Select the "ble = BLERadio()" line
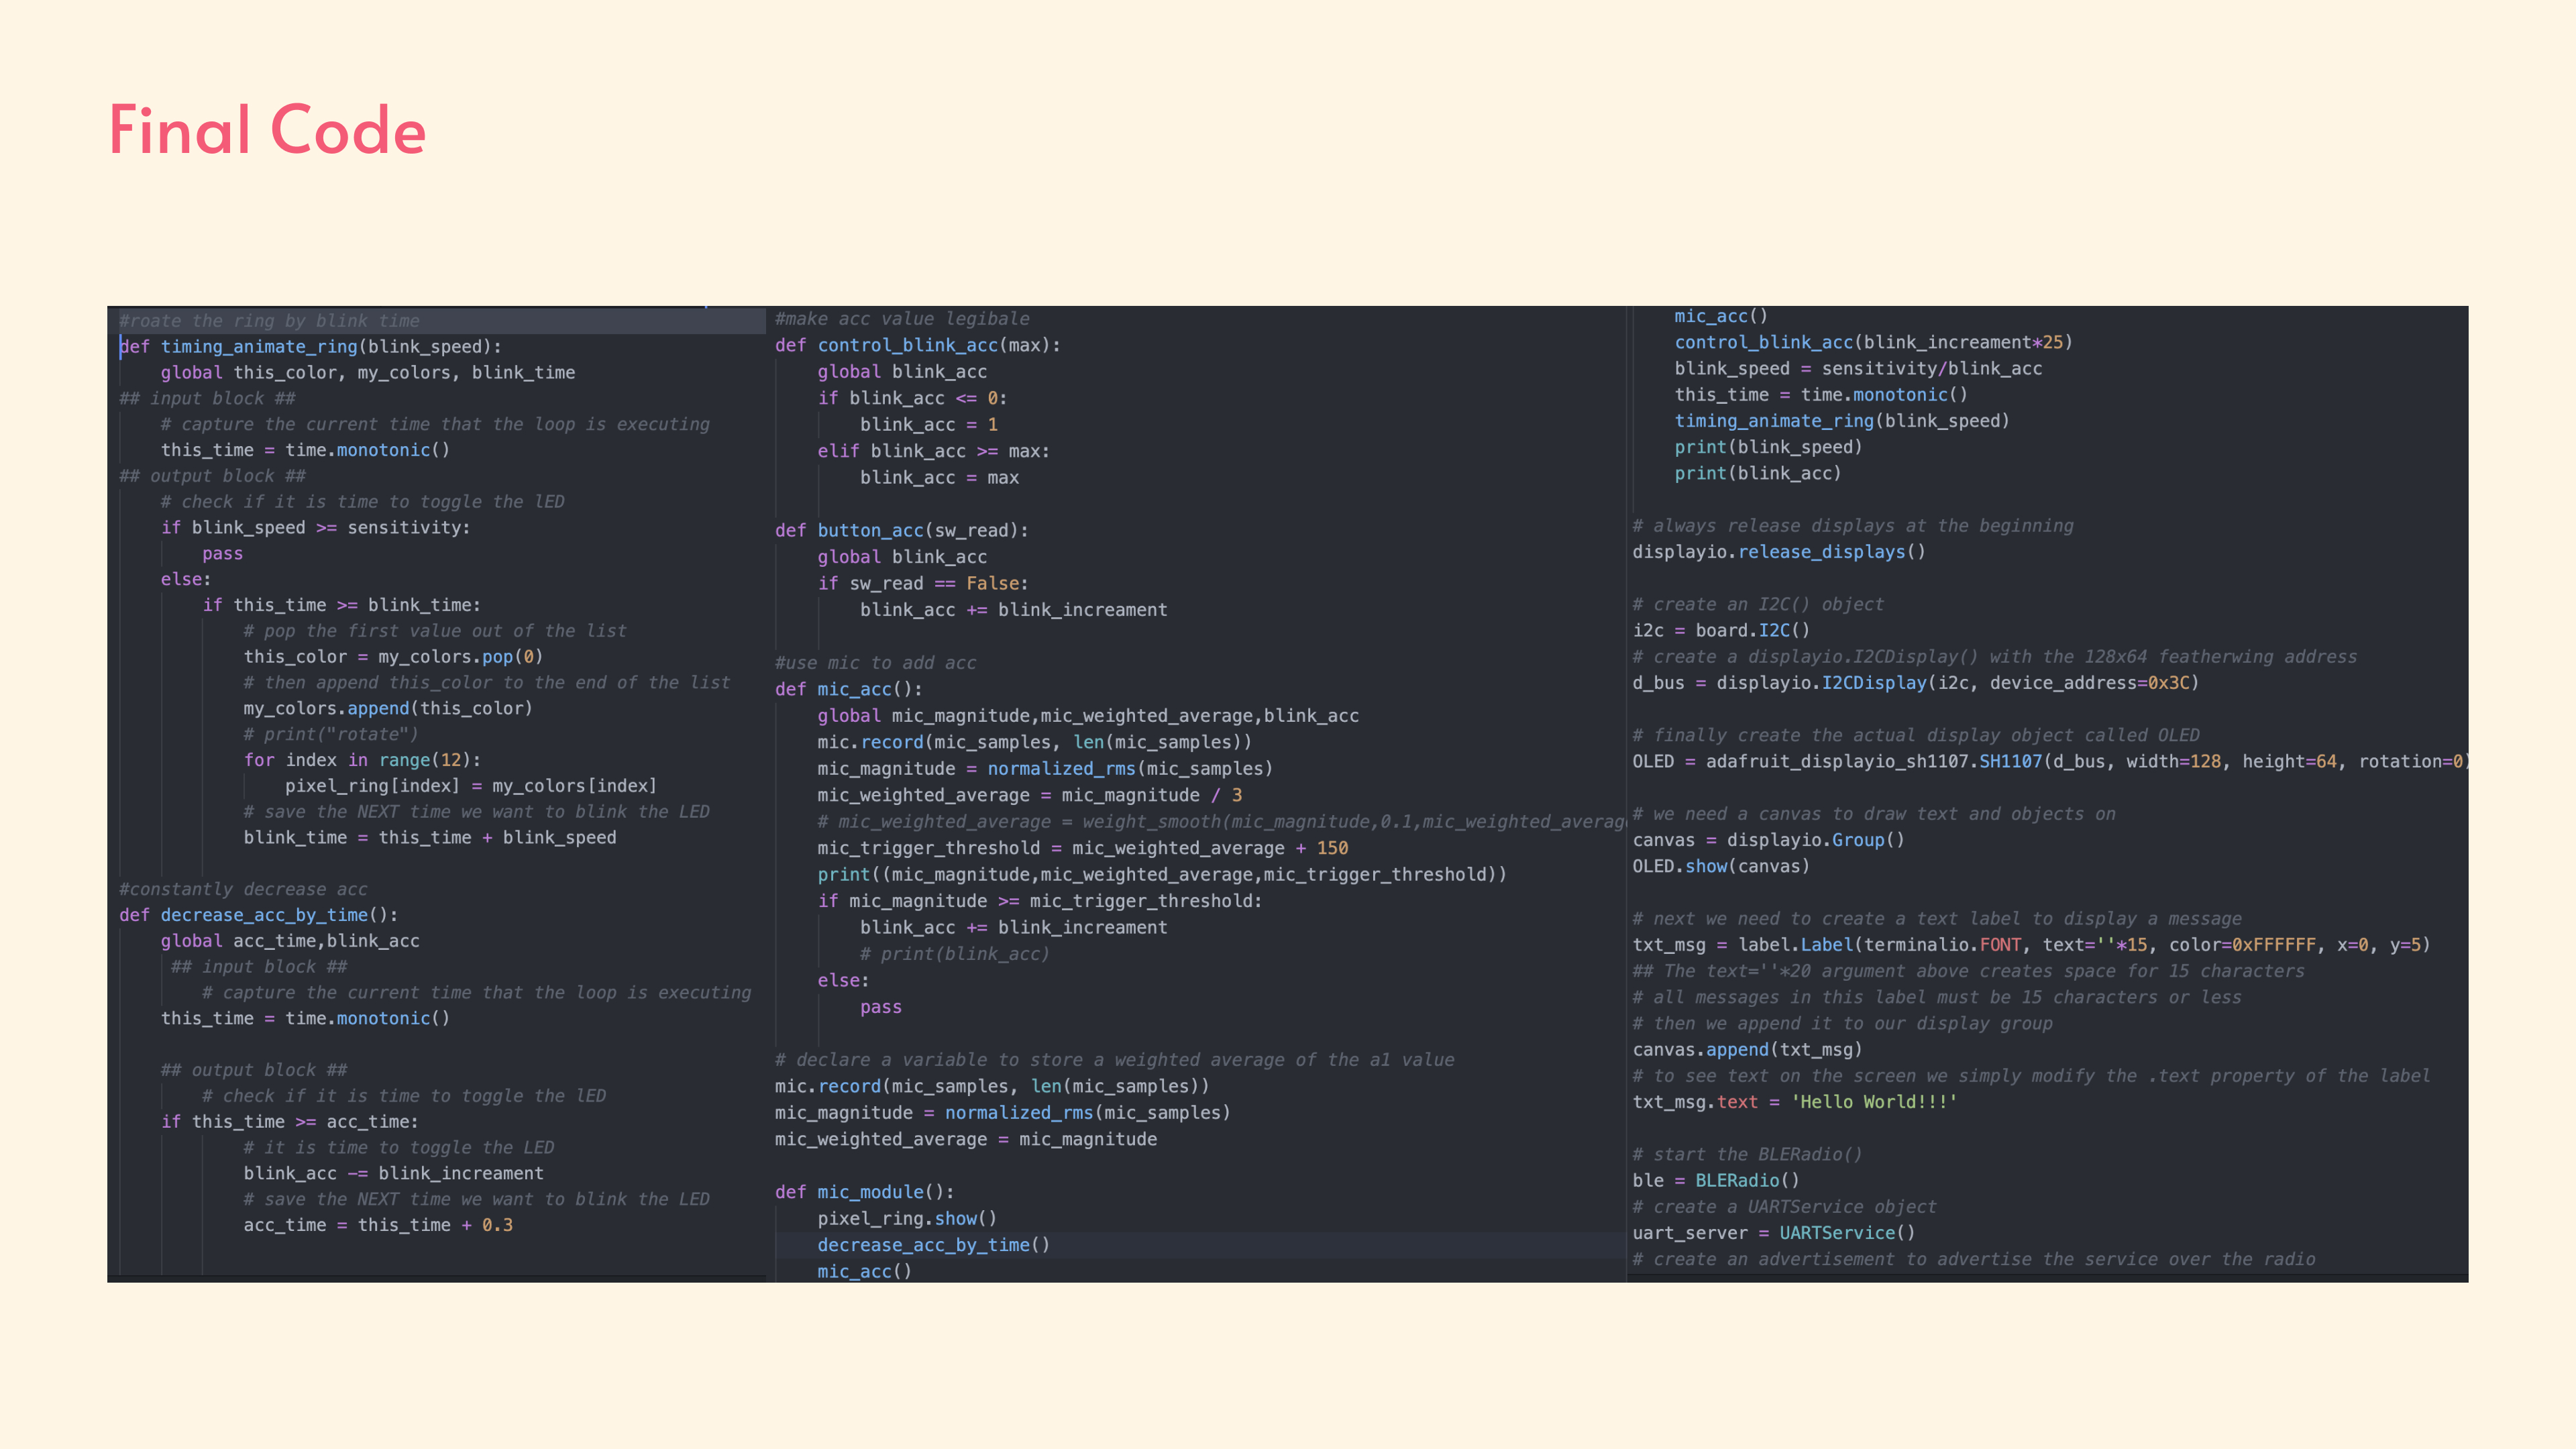 (x=1716, y=1181)
